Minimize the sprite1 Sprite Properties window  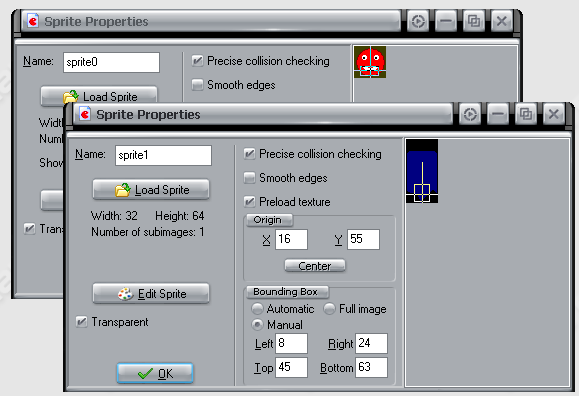click(x=497, y=114)
